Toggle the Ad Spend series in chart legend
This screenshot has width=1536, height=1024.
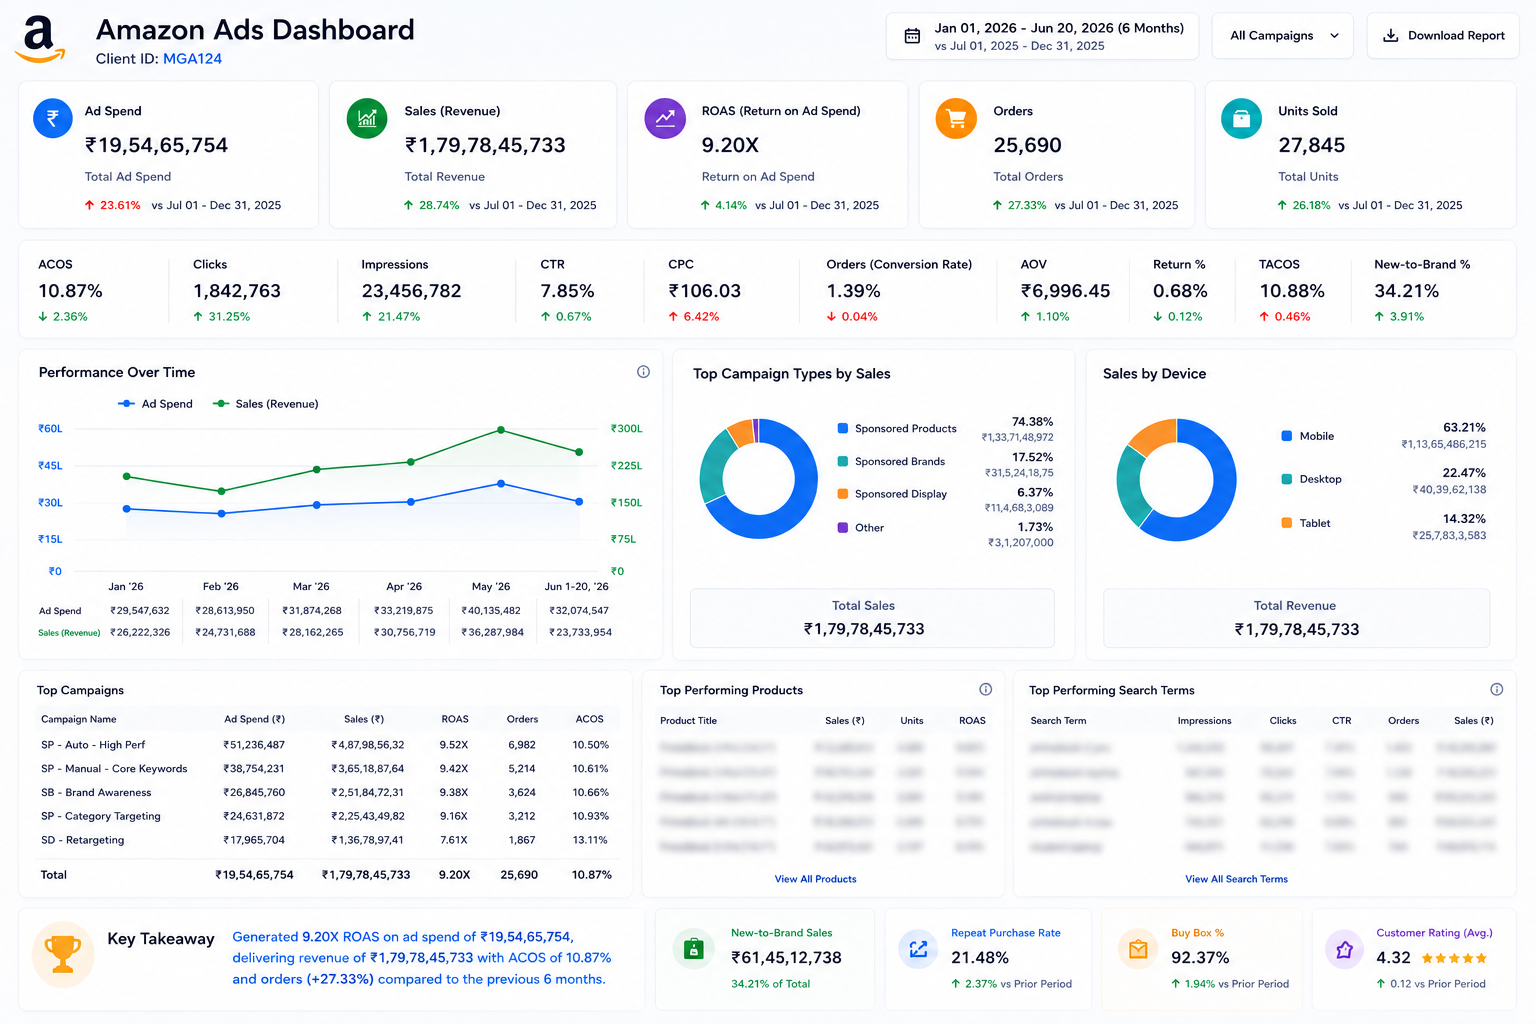click(x=155, y=404)
